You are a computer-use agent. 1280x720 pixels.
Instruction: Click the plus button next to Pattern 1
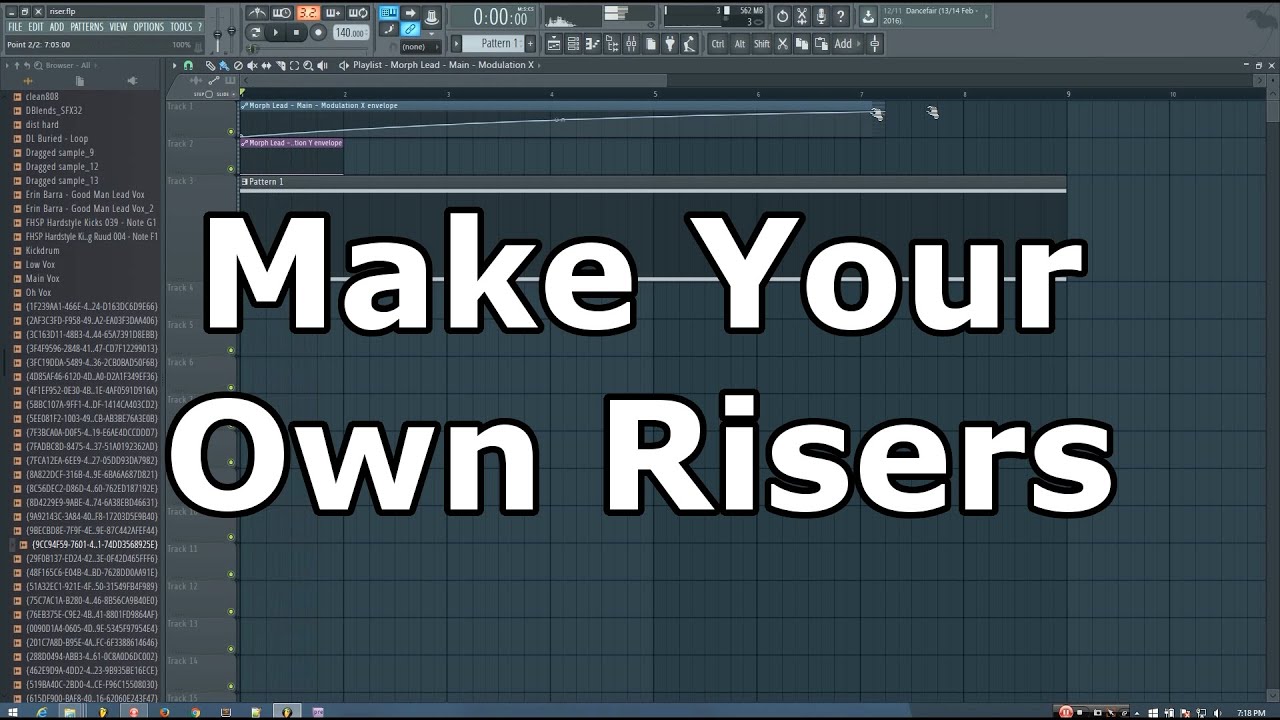[530, 43]
